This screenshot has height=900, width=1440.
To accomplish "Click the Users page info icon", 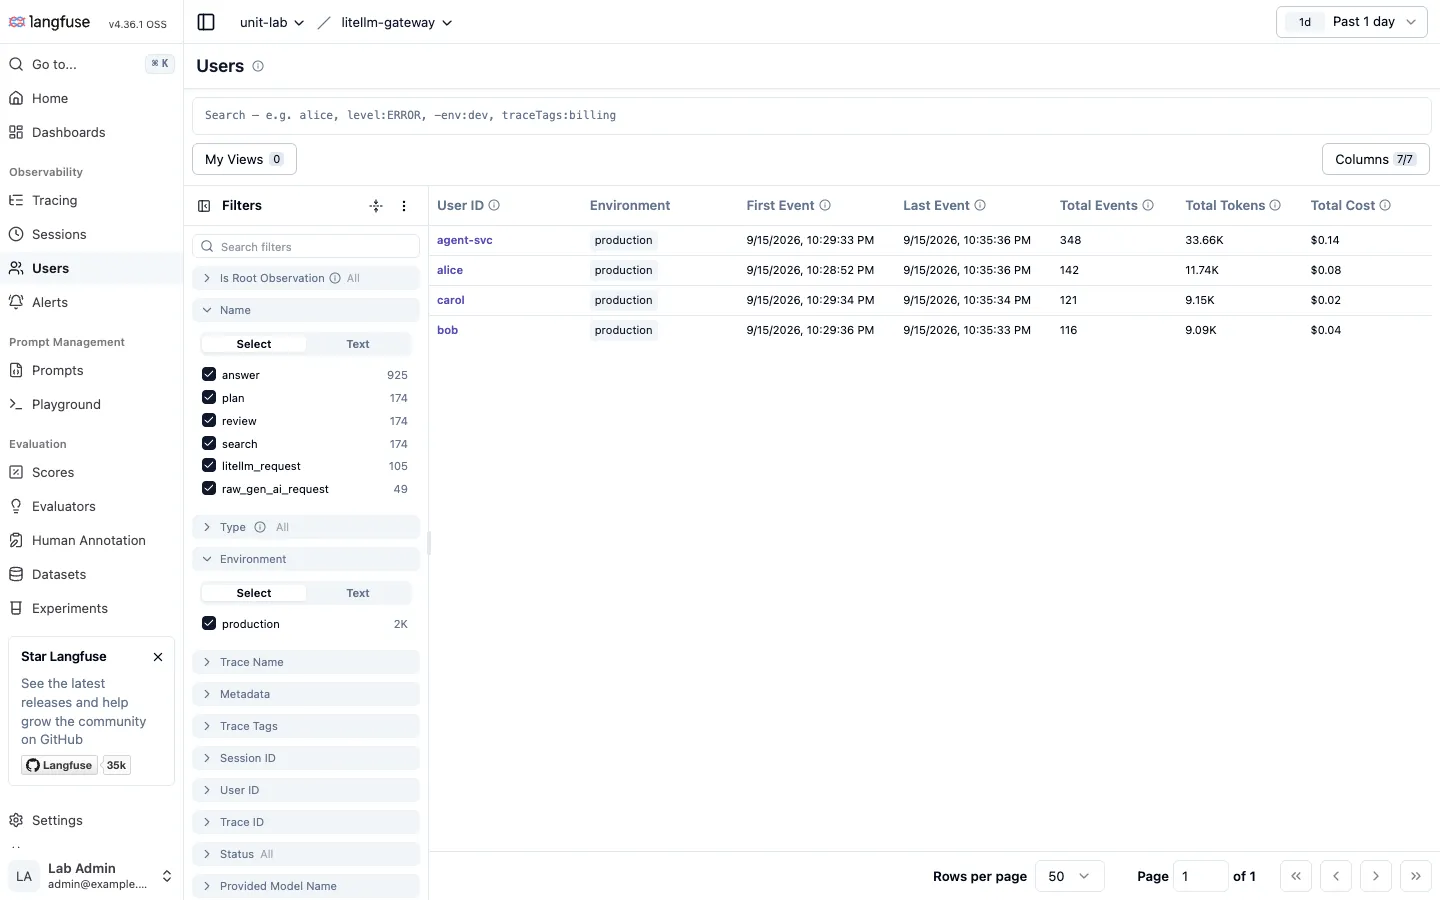I will (258, 66).
